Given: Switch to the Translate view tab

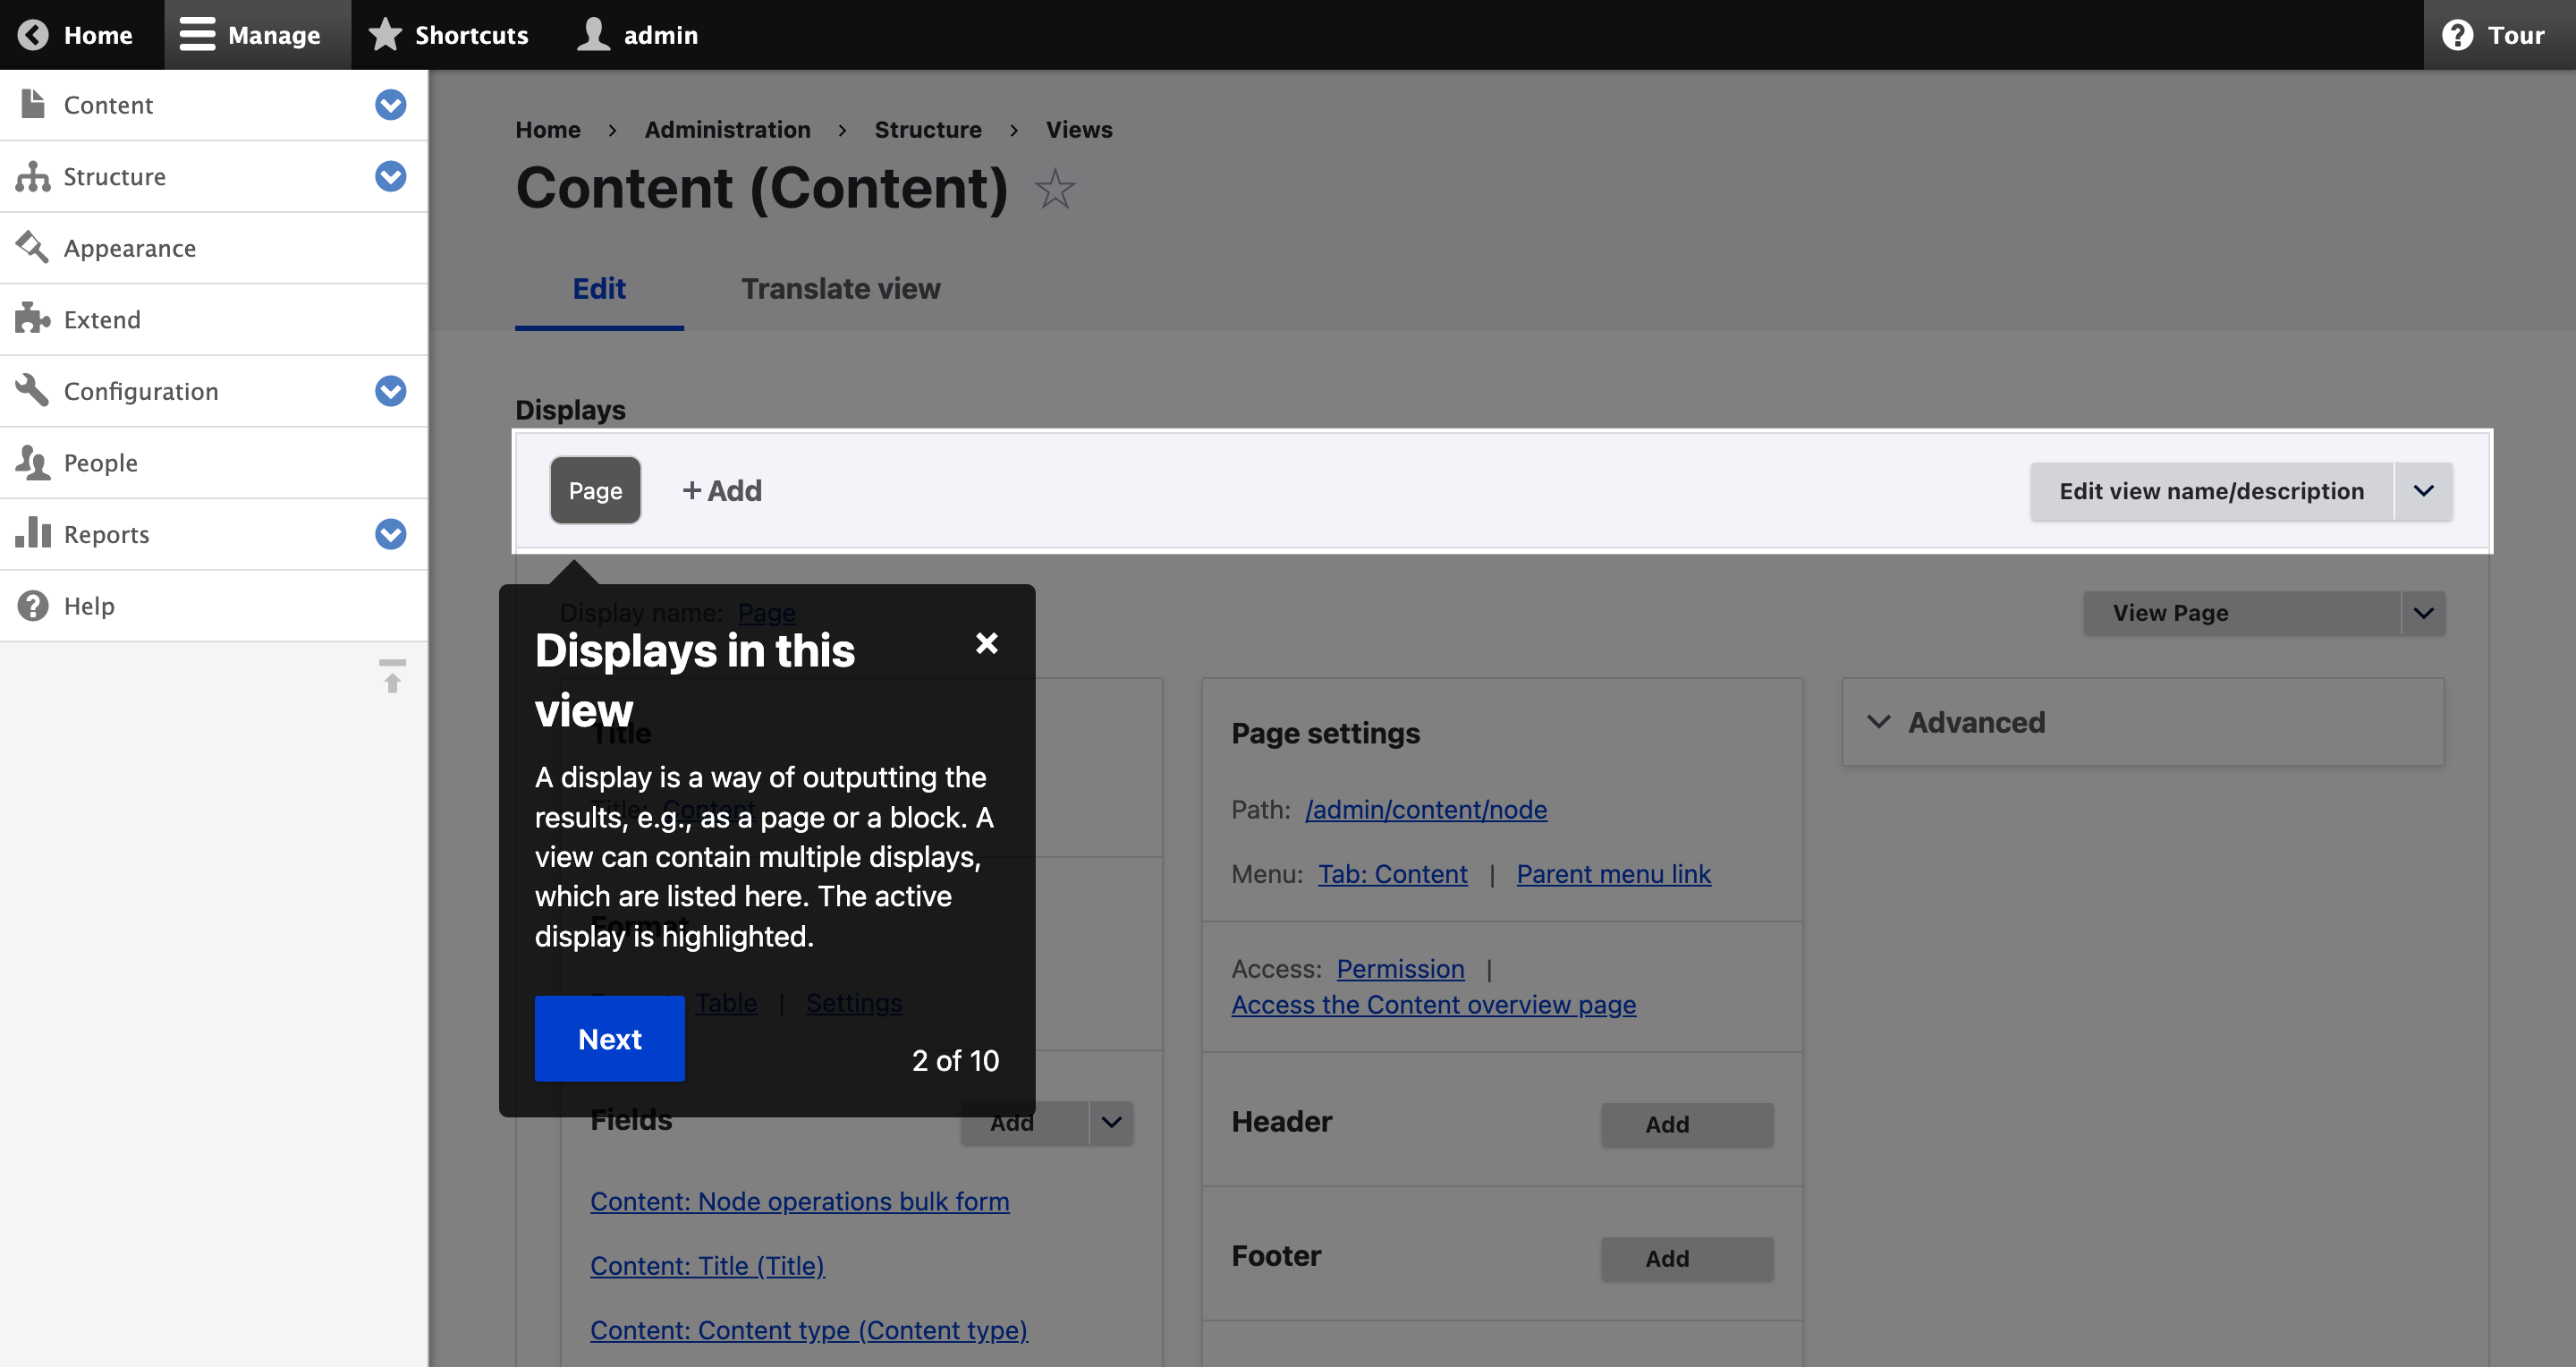Looking at the screenshot, I should coord(840,289).
